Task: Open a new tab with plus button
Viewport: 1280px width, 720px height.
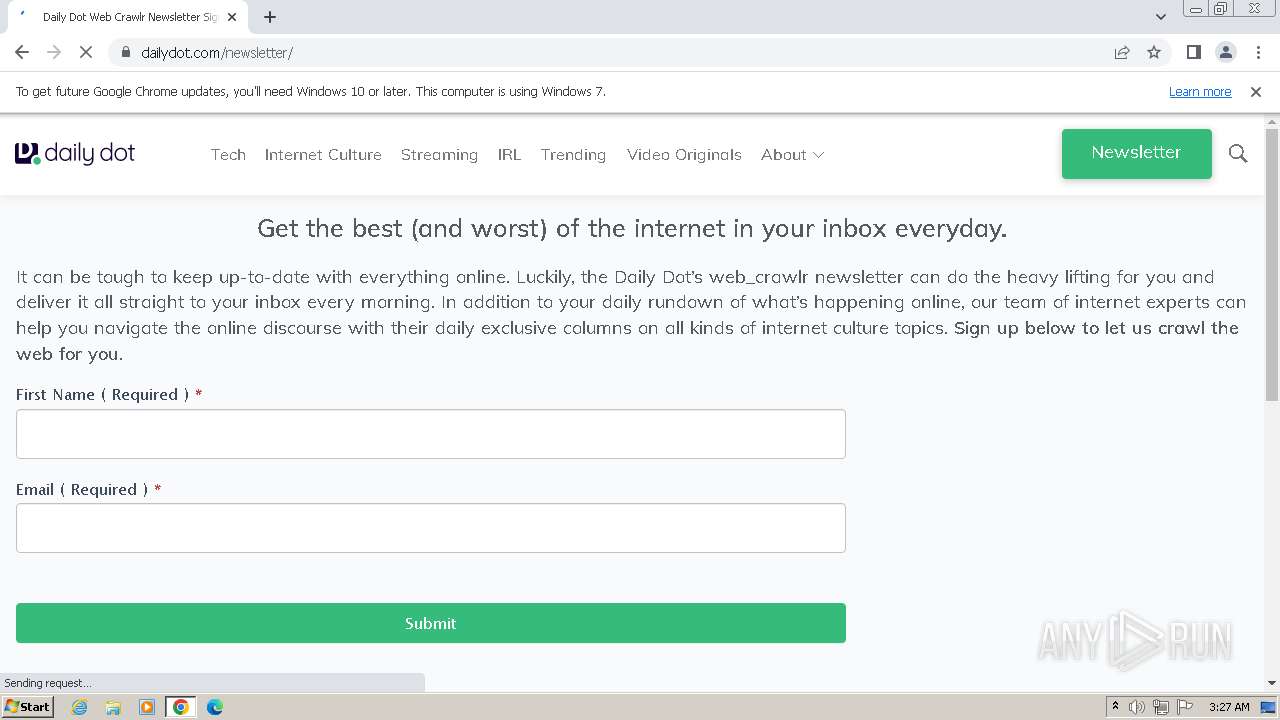Action: coord(270,17)
